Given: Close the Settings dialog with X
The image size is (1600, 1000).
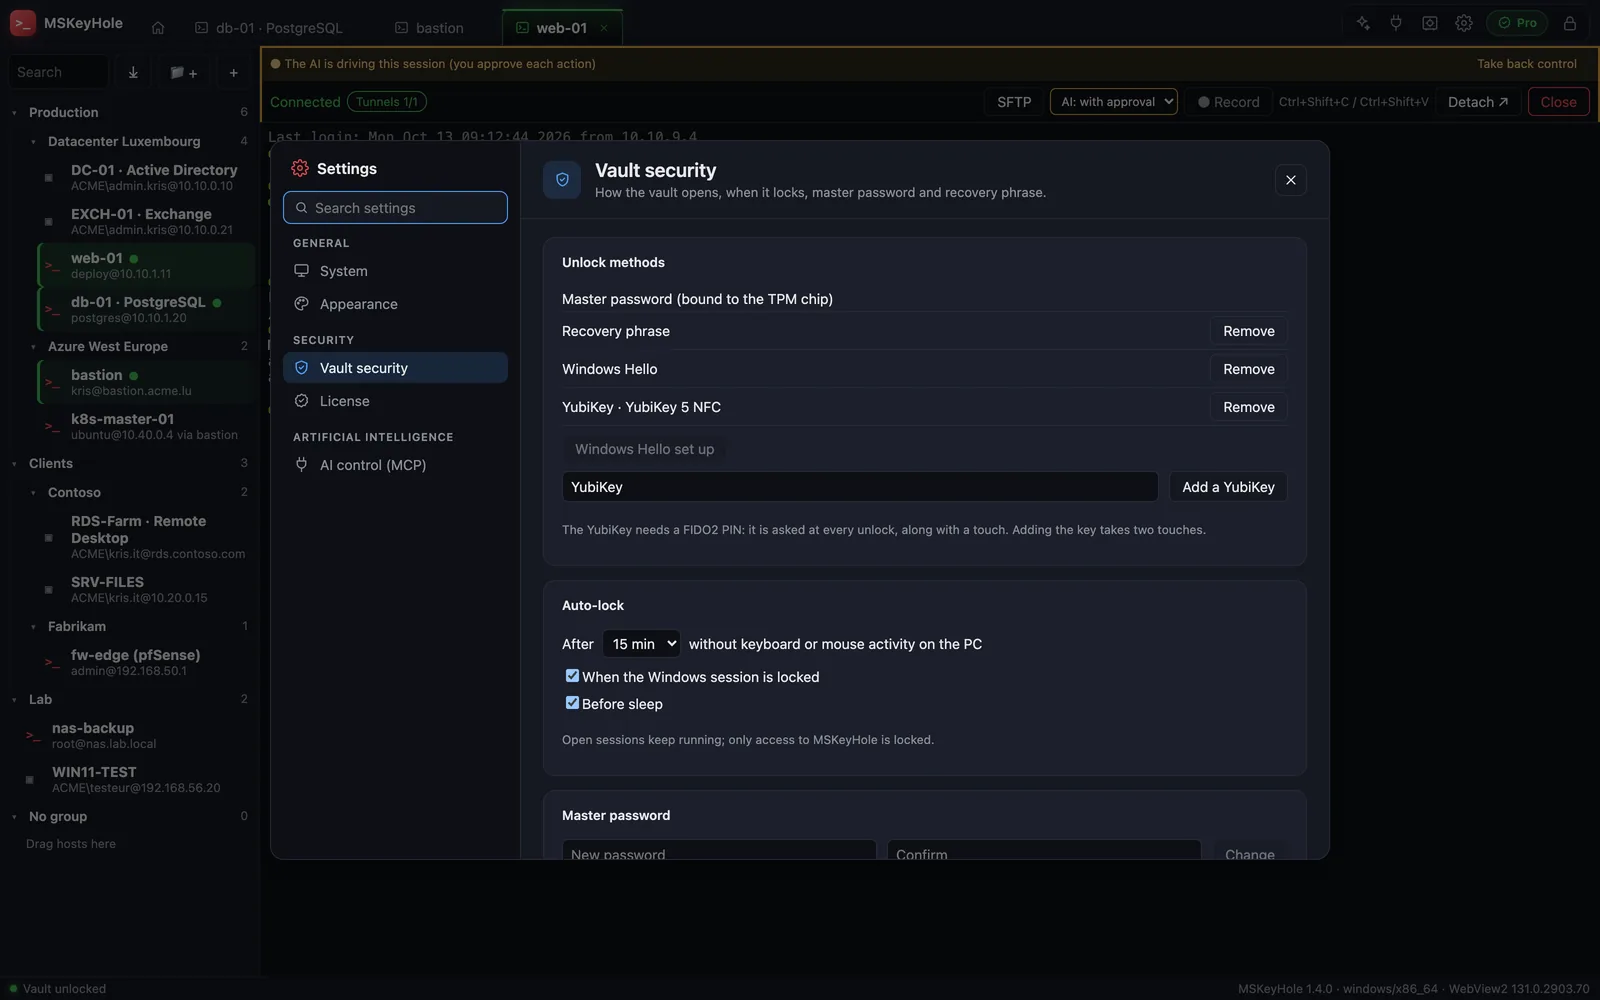Looking at the screenshot, I should click(x=1291, y=180).
